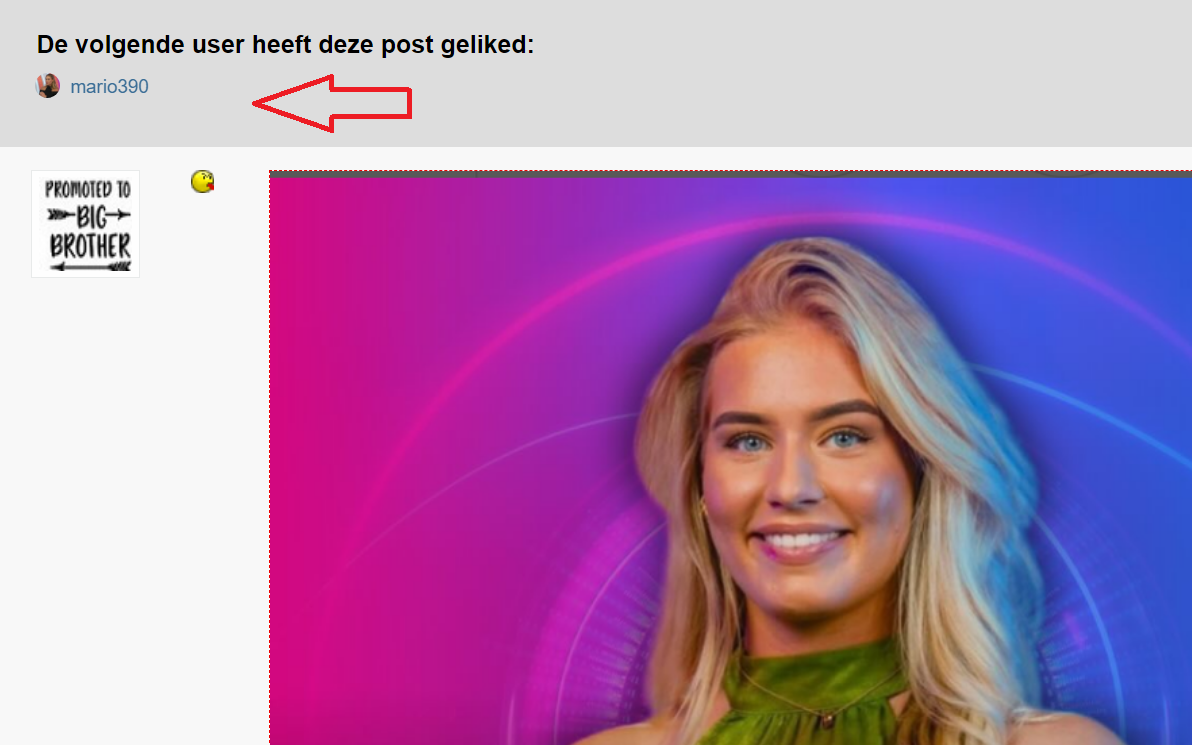
Task: Click the word "BIG" in the badge
Action: [x=90, y=217]
